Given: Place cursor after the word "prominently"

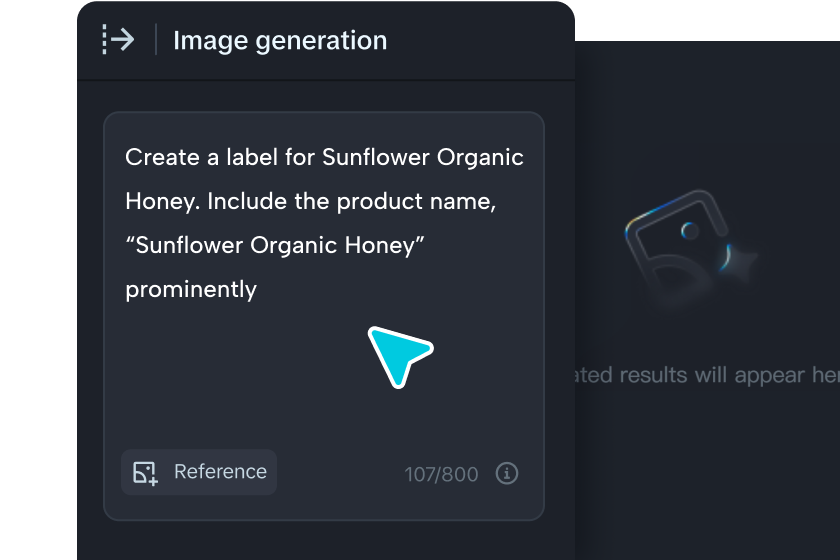Looking at the screenshot, I should point(258,290).
